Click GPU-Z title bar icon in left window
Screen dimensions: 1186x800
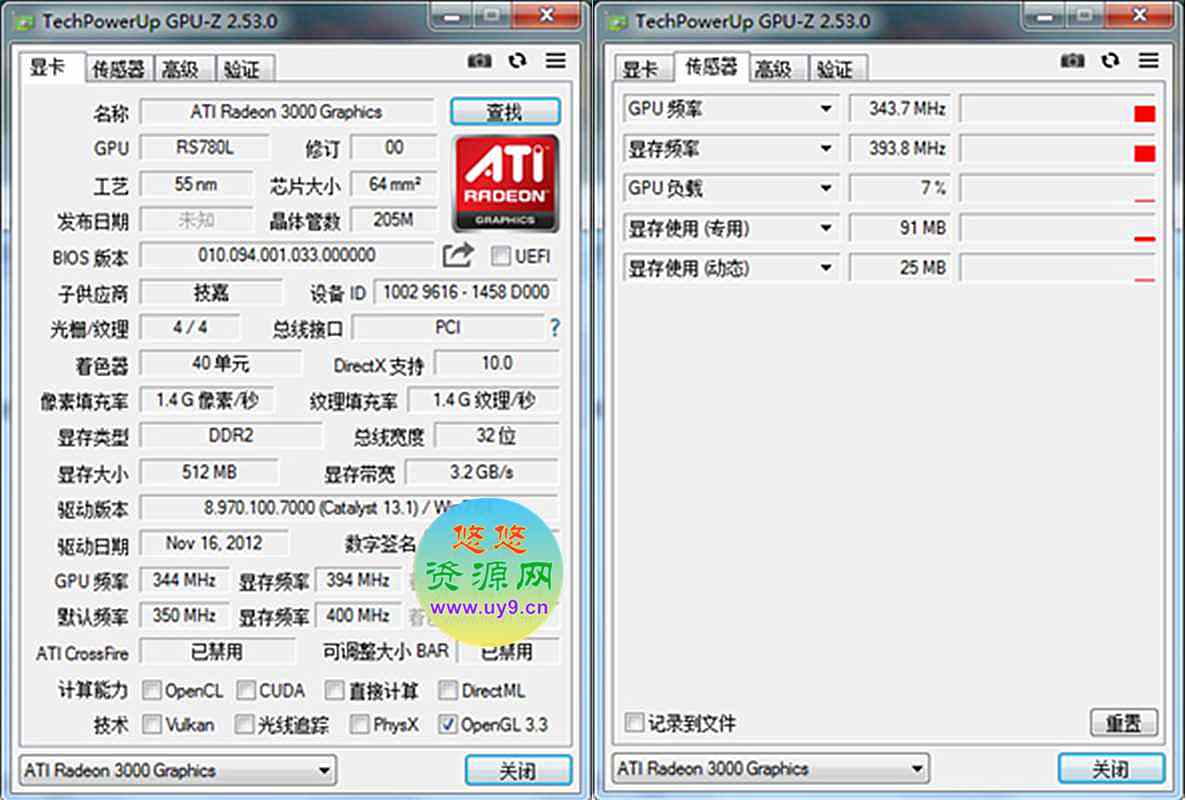25,22
